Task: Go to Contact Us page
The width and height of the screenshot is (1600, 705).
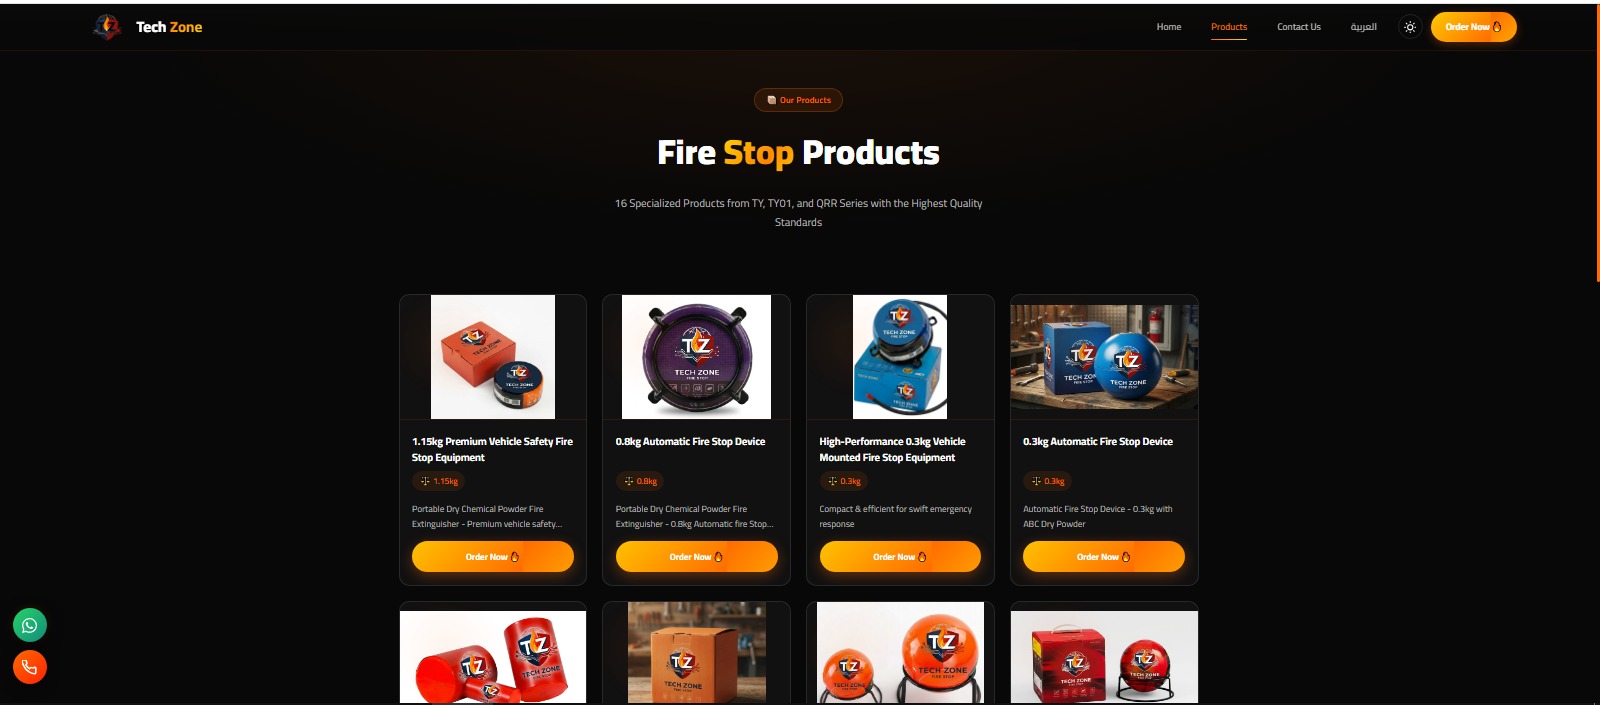Action: click(1299, 27)
